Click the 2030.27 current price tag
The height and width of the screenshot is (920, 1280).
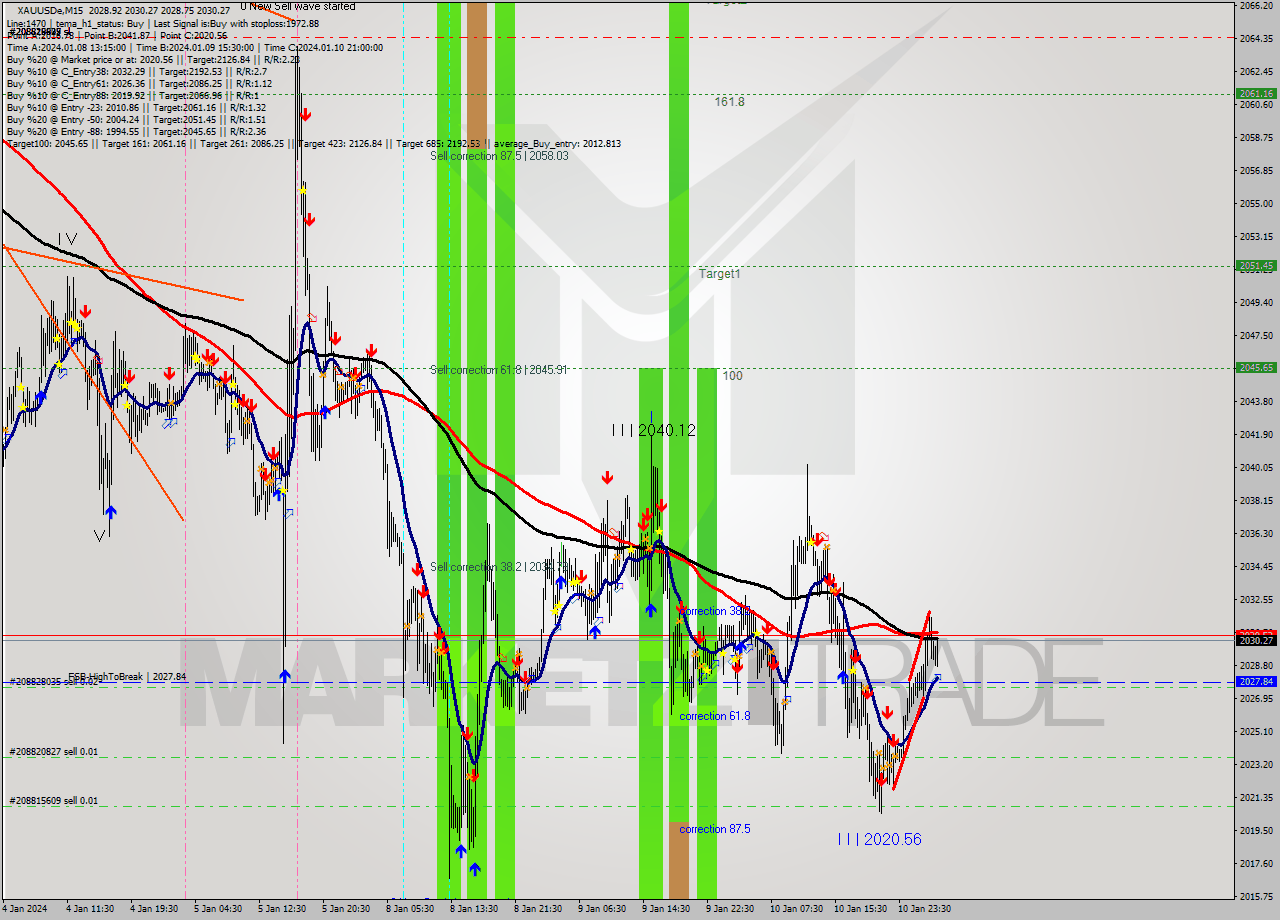point(1255,641)
